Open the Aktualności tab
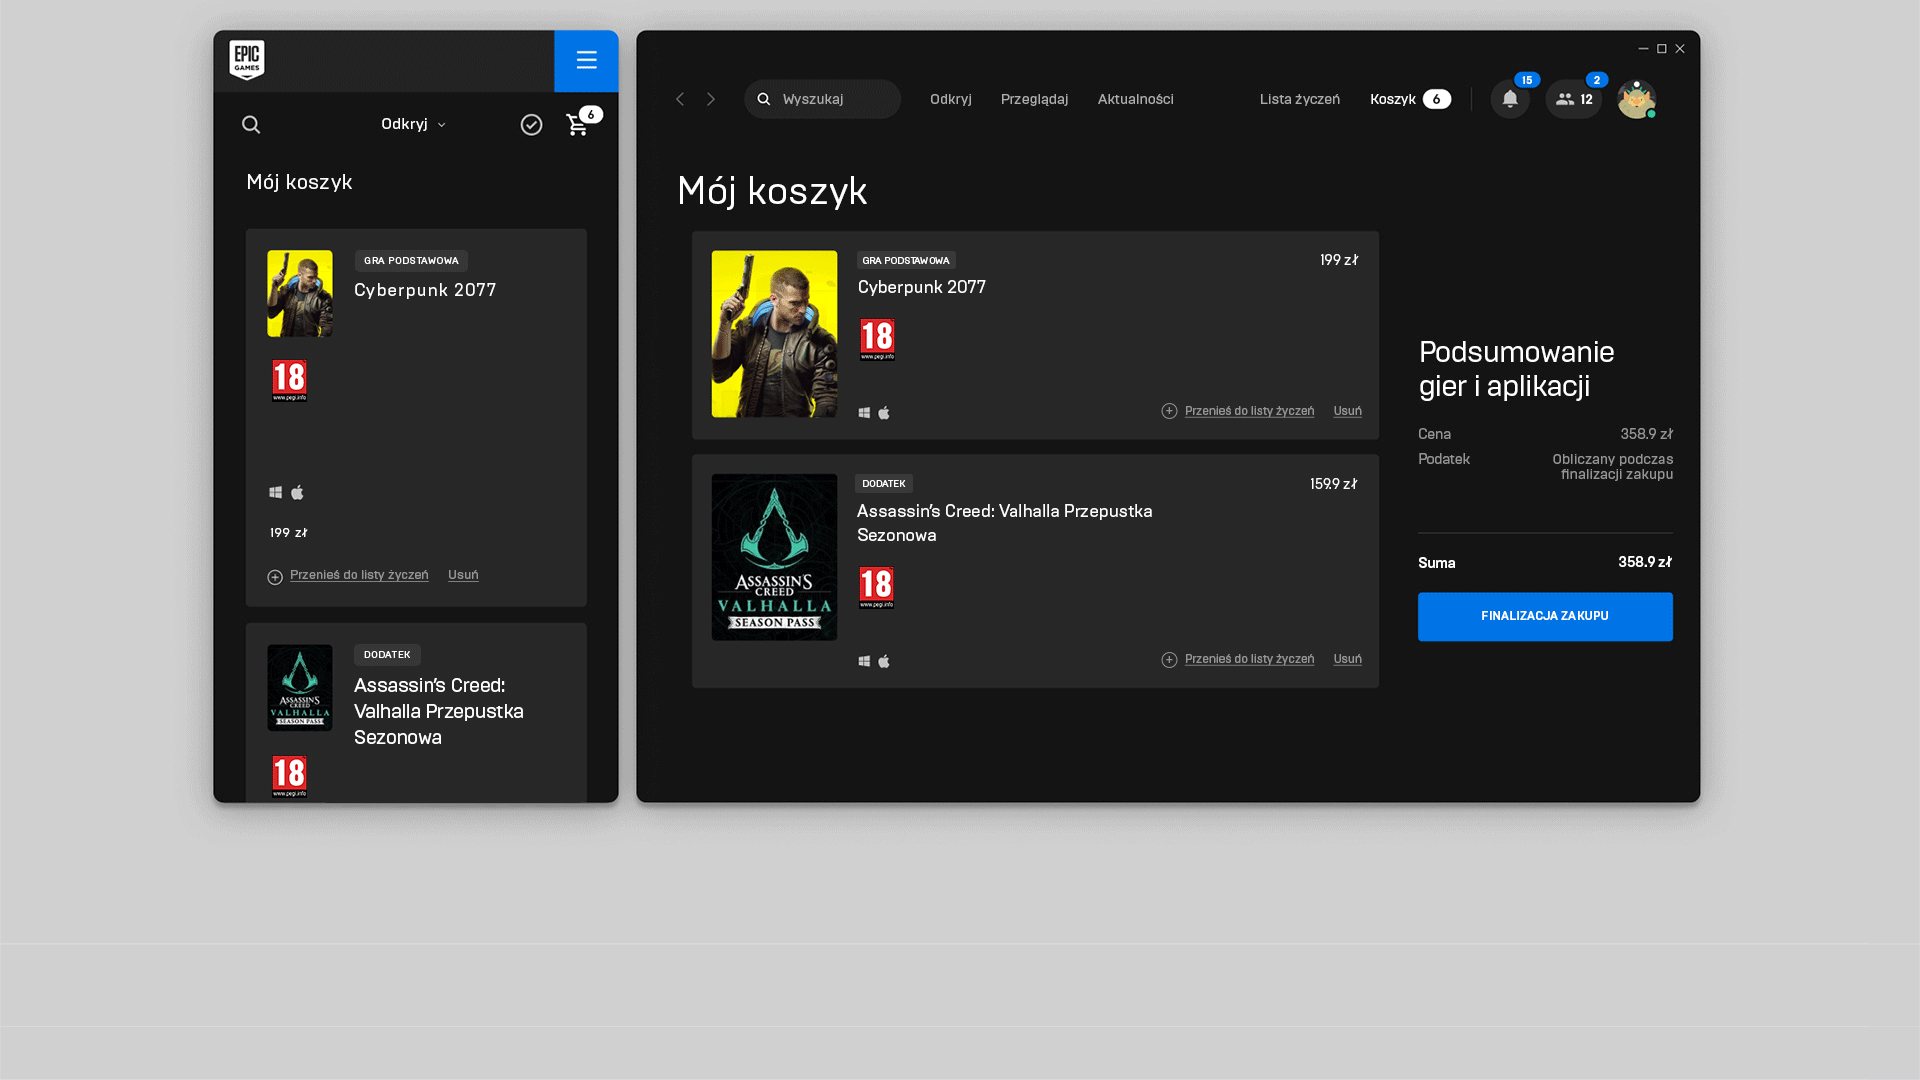Screen dimensions: 1920x1080 click(1135, 99)
